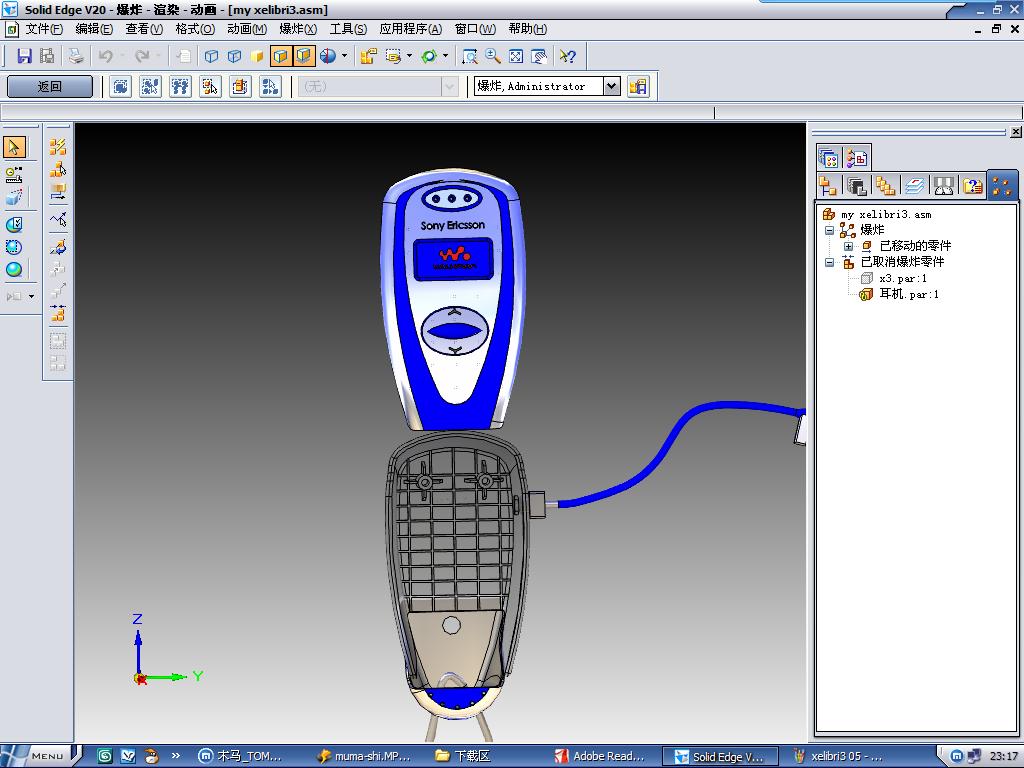Click the sphere with checklist render icon
The height and width of the screenshot is (768, 1024).
[14, 225]
